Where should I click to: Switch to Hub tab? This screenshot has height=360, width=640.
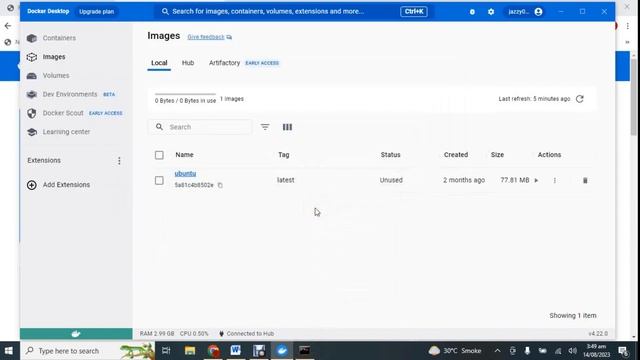[188, 63]
